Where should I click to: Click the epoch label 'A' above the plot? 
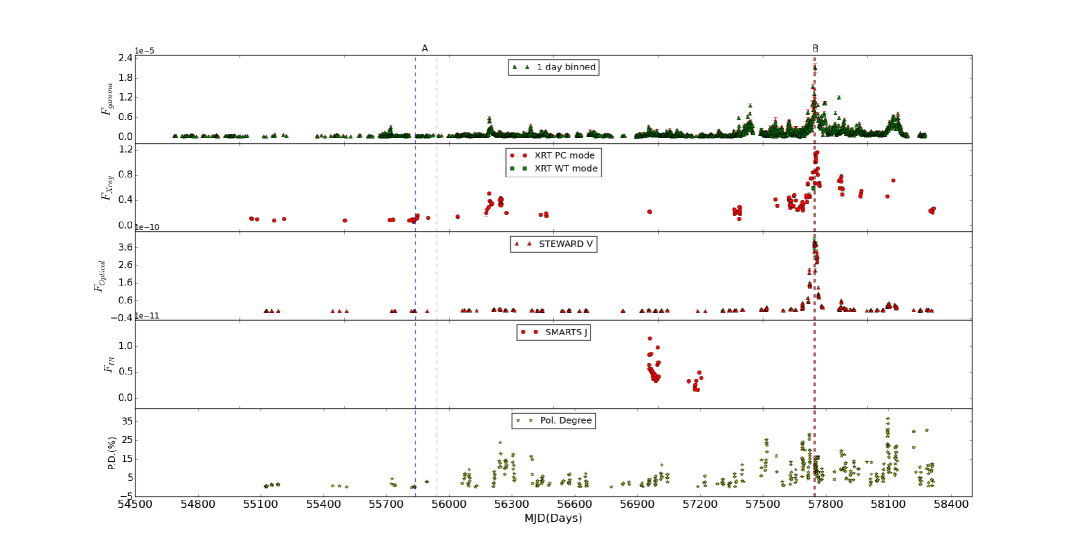point(425,48)
